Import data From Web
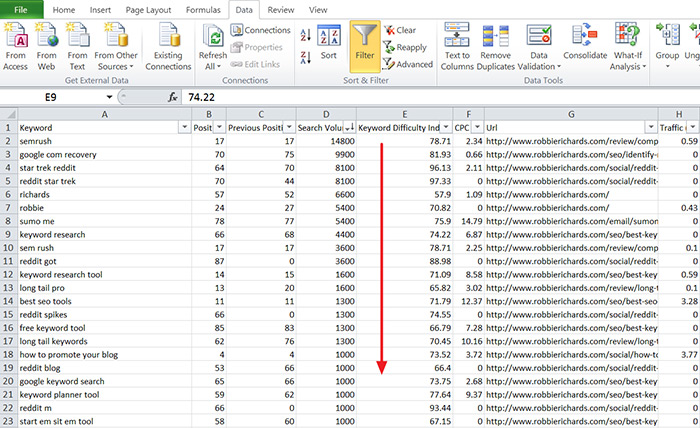 coord(46,47)
